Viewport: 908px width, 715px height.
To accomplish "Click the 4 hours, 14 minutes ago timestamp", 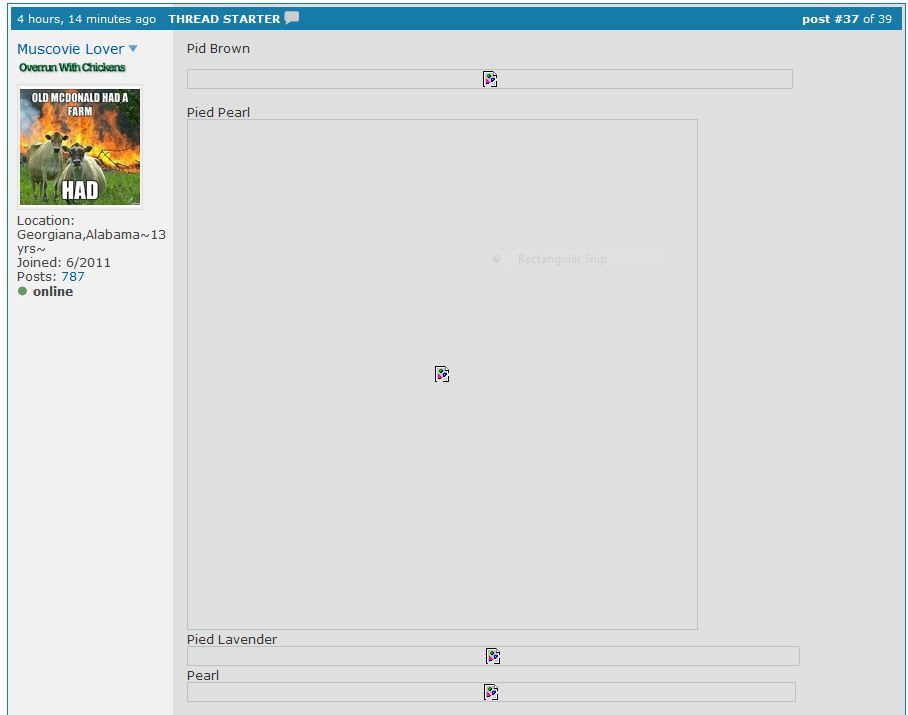I will (86, 19).
